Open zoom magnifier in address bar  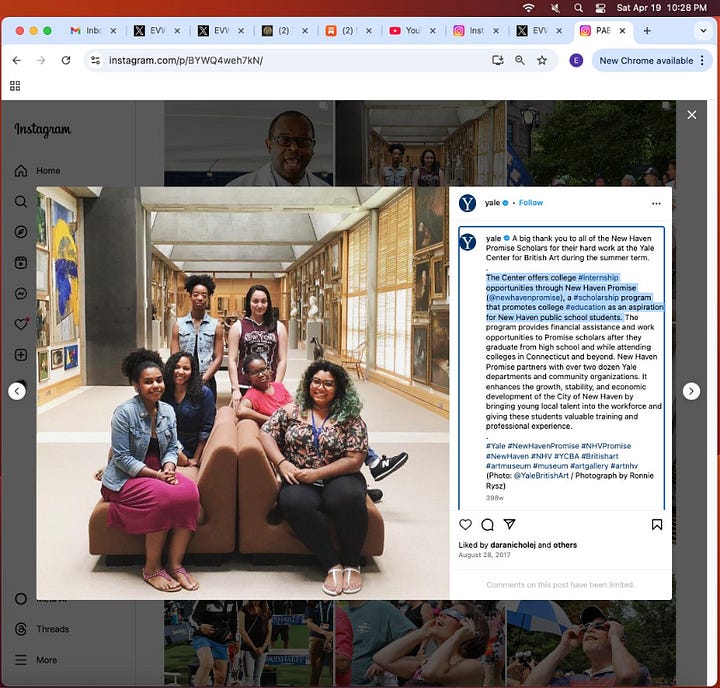(x=519, y=60)
